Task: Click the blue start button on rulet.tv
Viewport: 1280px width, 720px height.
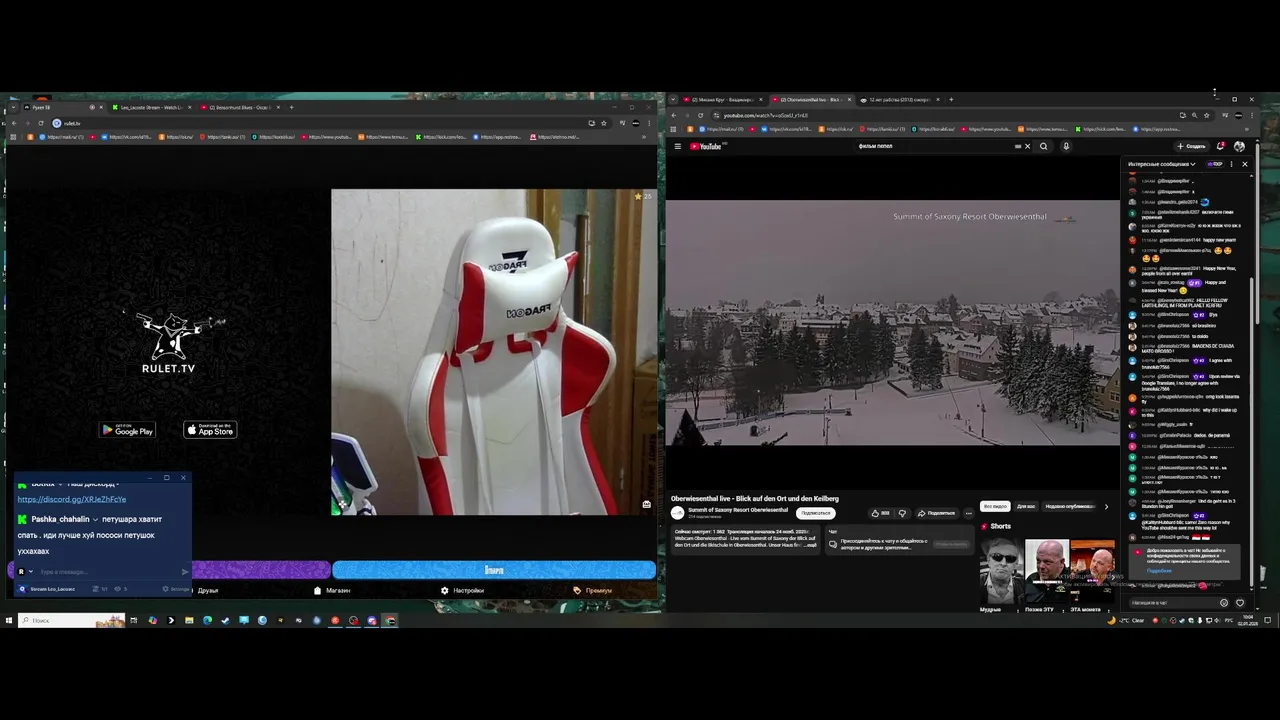Action: tap(494, 570)
